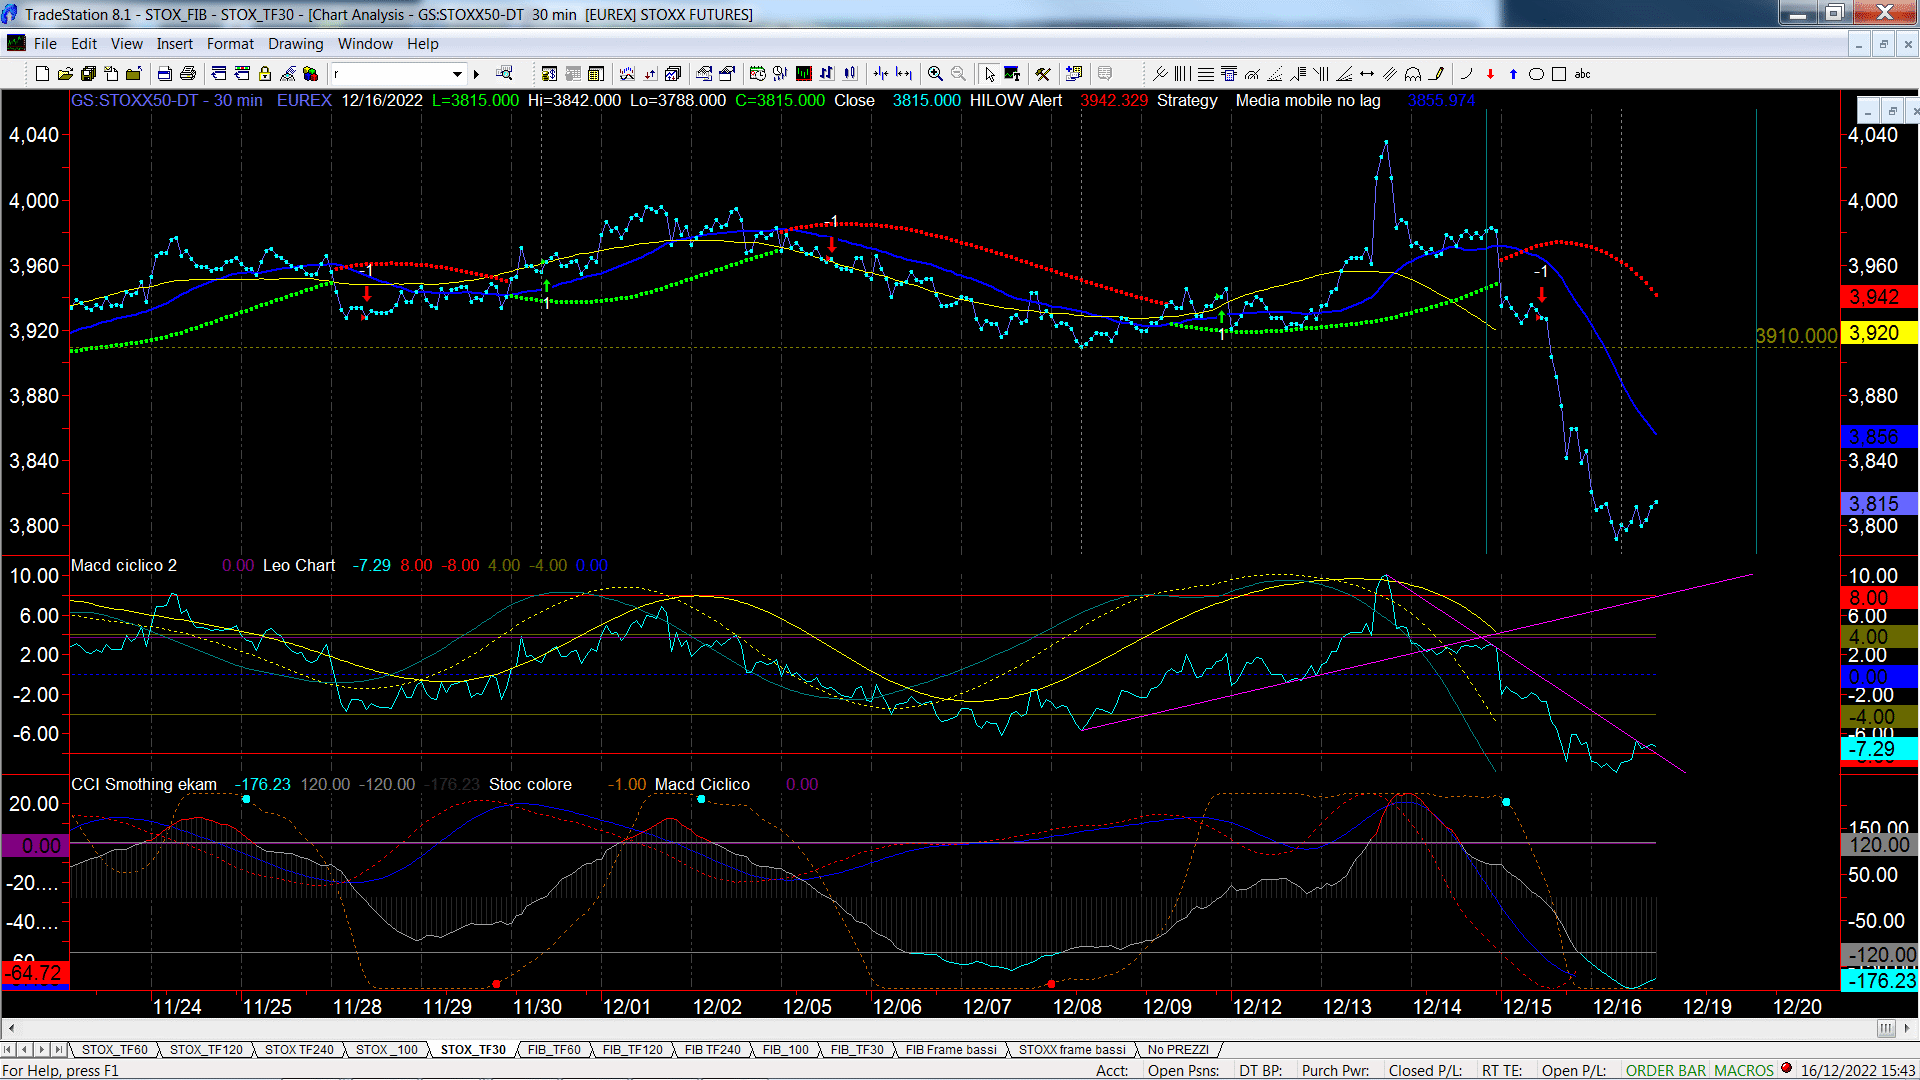The height and width of the screenshot is (1080, 1920).
Task: Click the red connection status indicator
Action: pyautogui.click(x=1786, y=1069)
